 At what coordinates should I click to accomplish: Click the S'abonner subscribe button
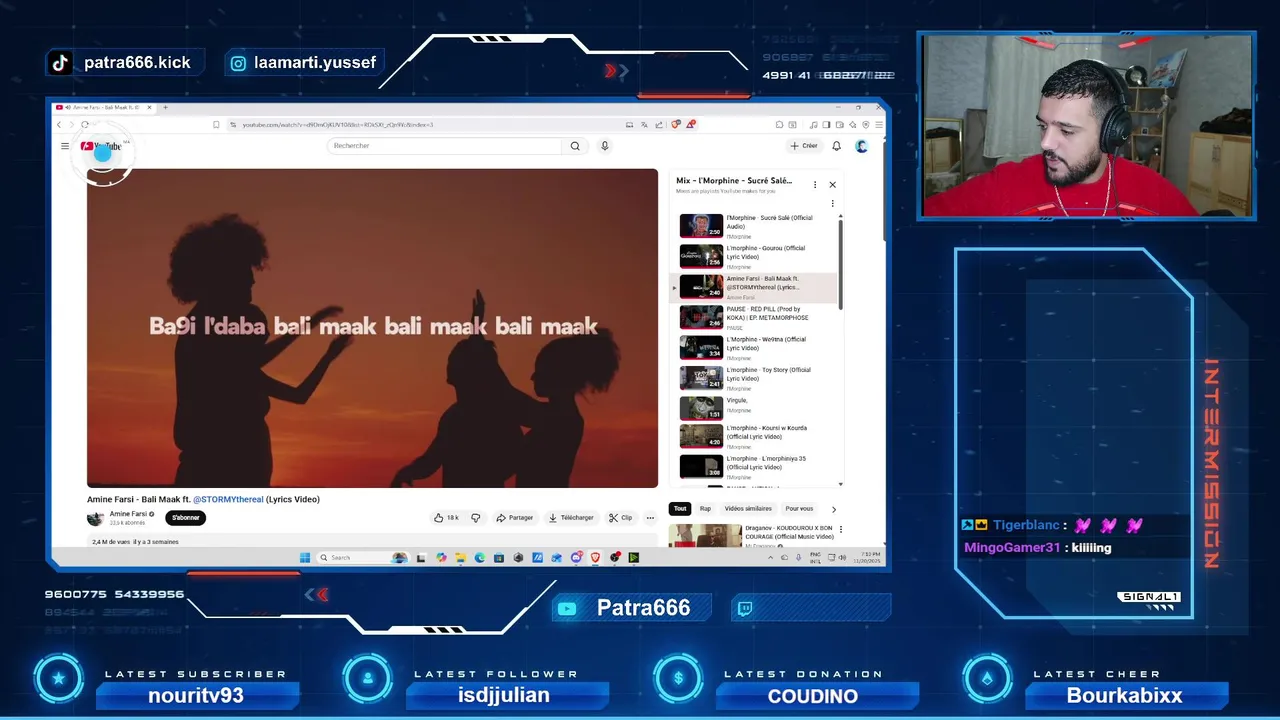click(x=186, y=518)
